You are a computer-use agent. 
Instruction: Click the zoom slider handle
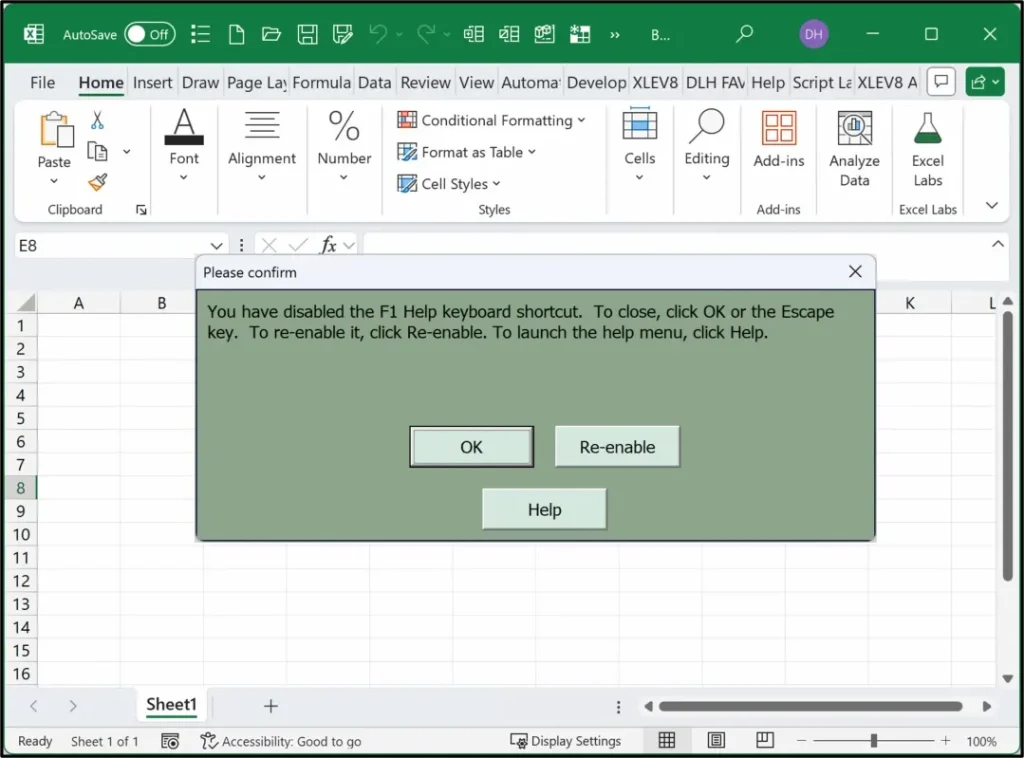[873, 741]
